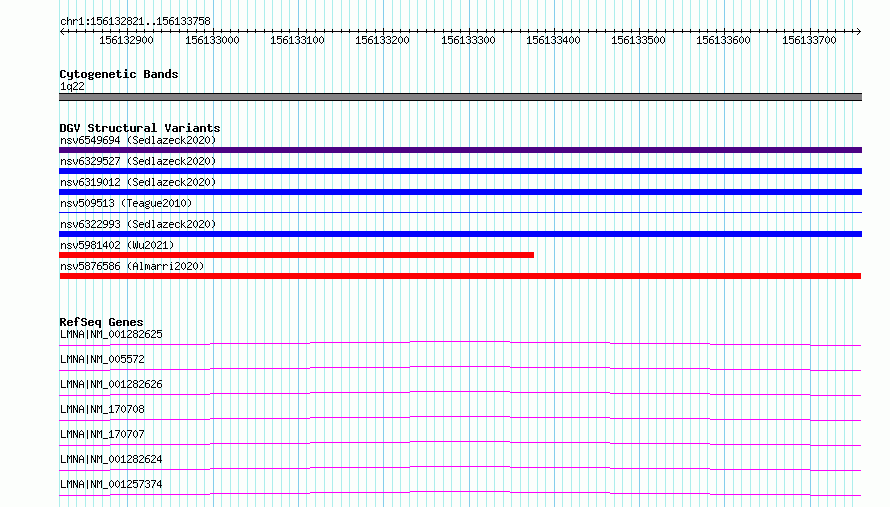
Task: Click the gray 1q22 cytogenetic band bar
Action: 460,97
